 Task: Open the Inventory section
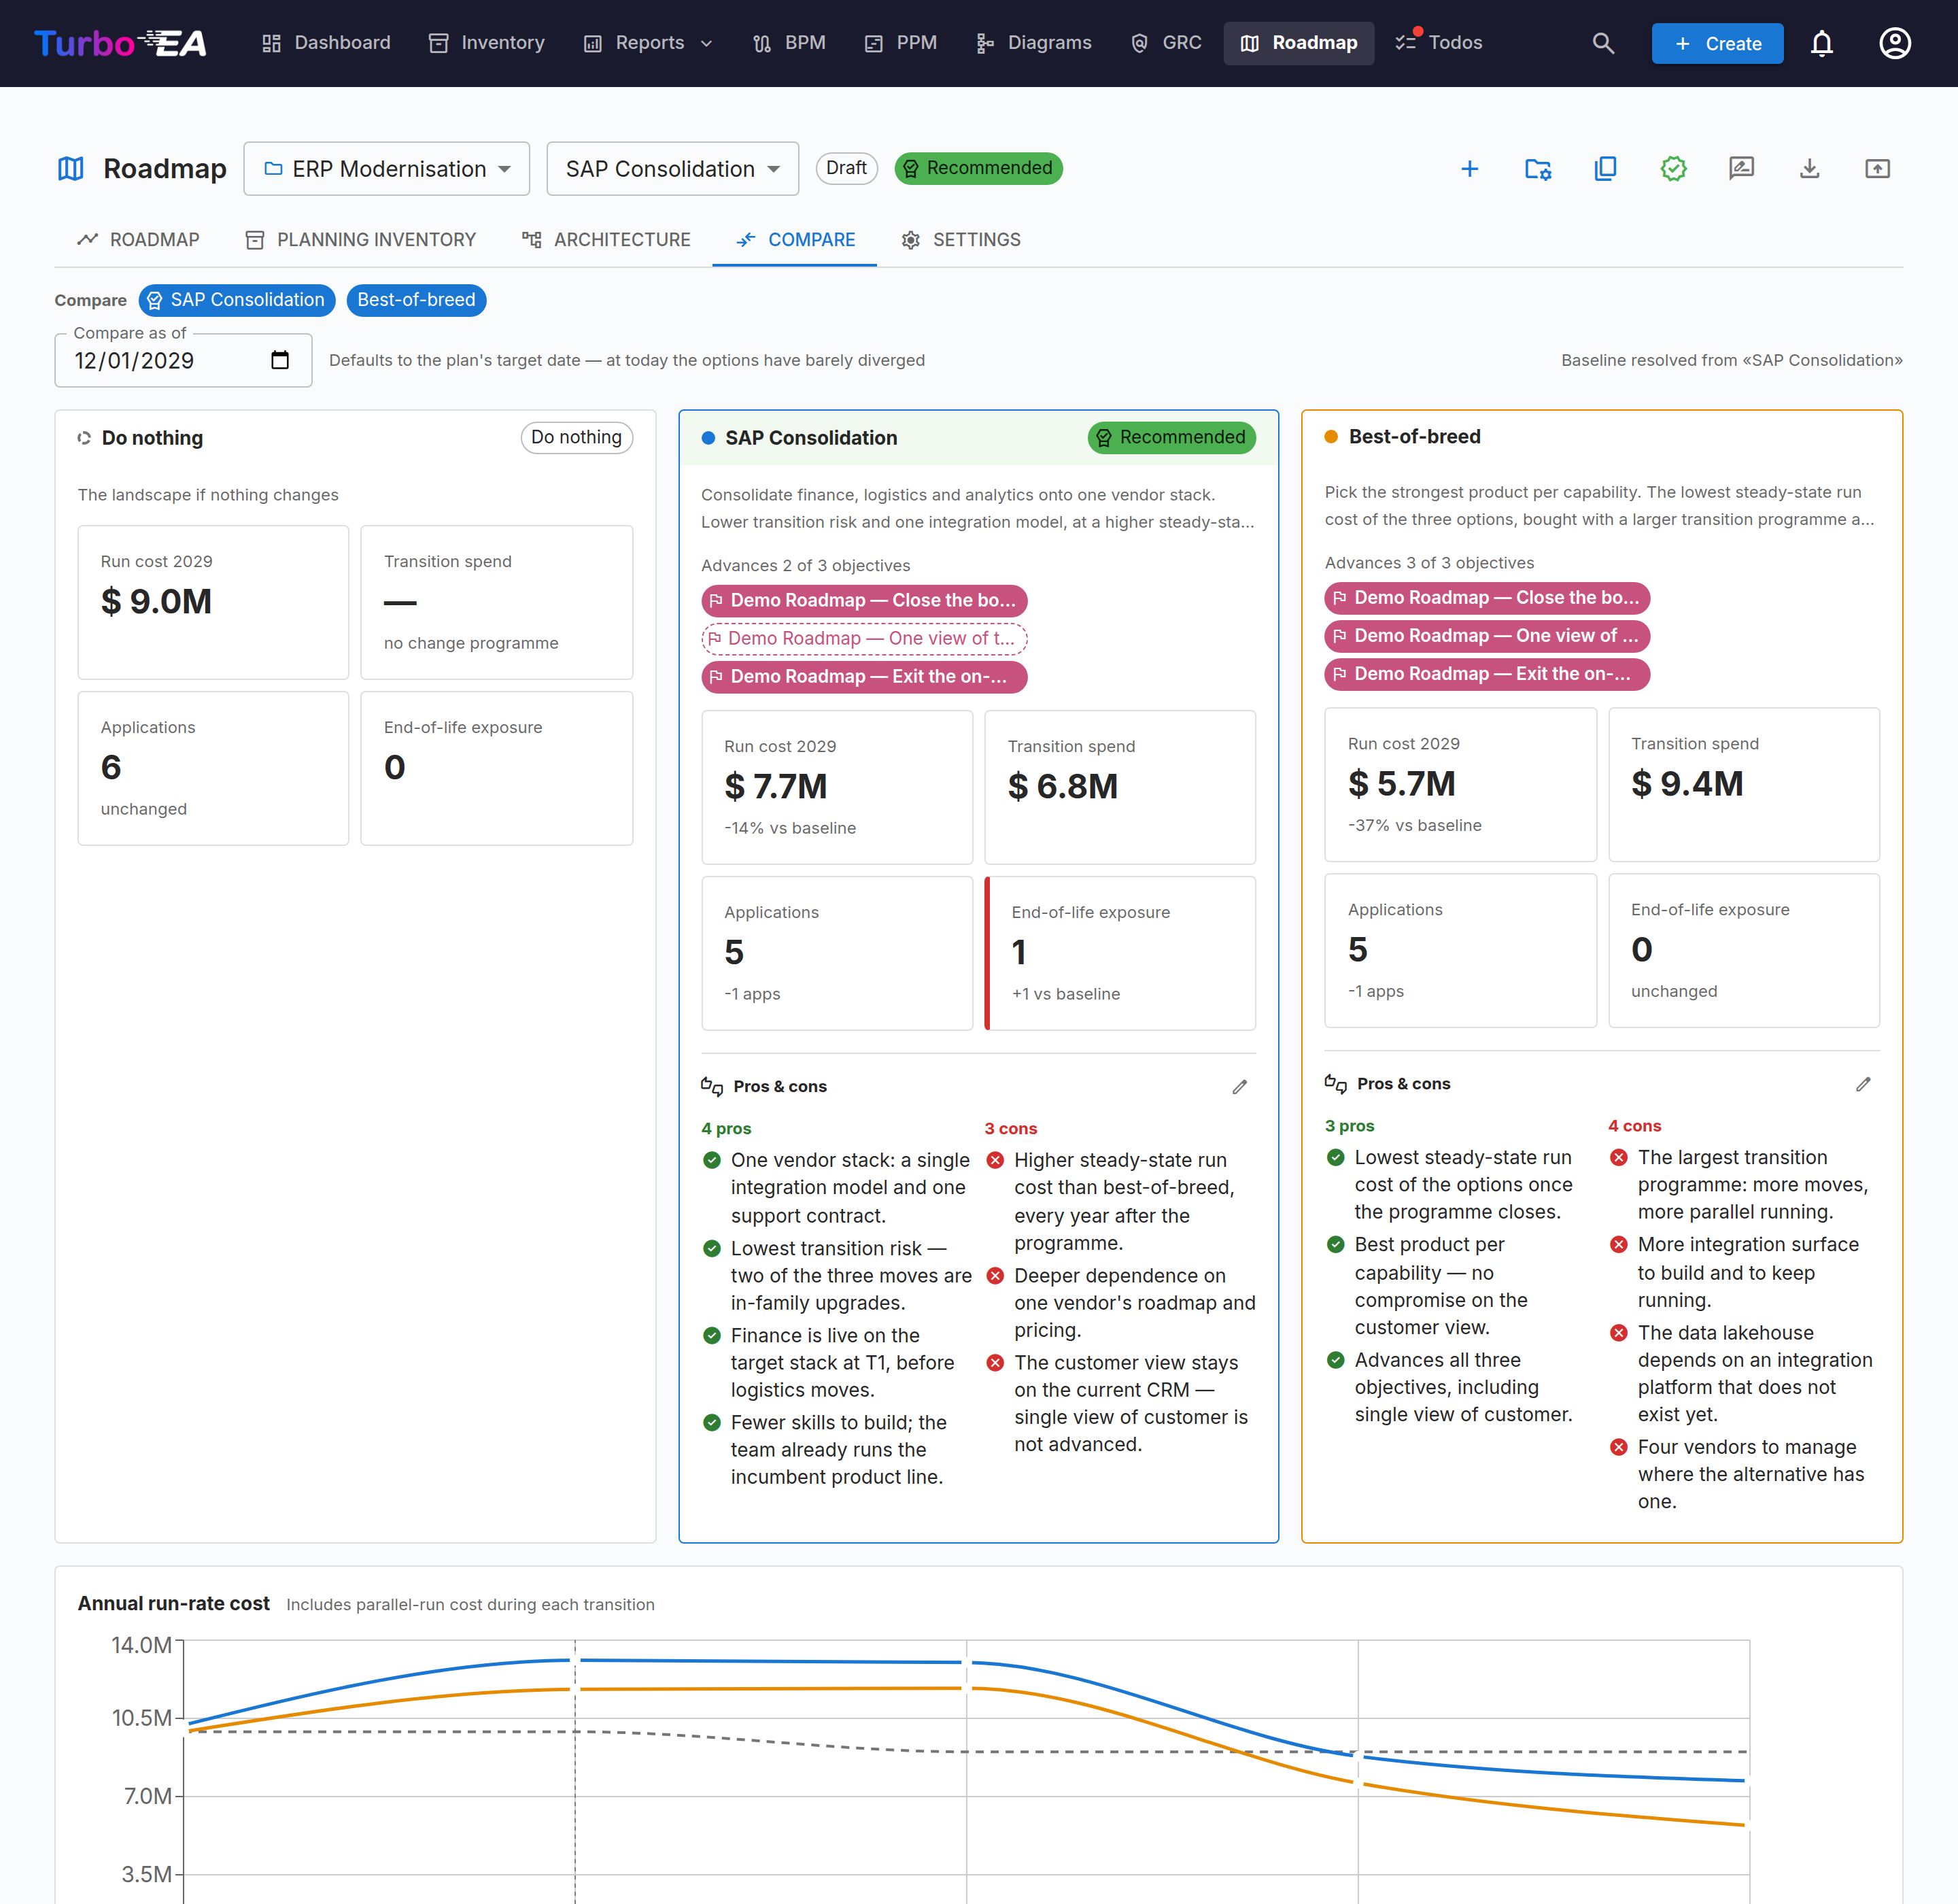(487, 43)
